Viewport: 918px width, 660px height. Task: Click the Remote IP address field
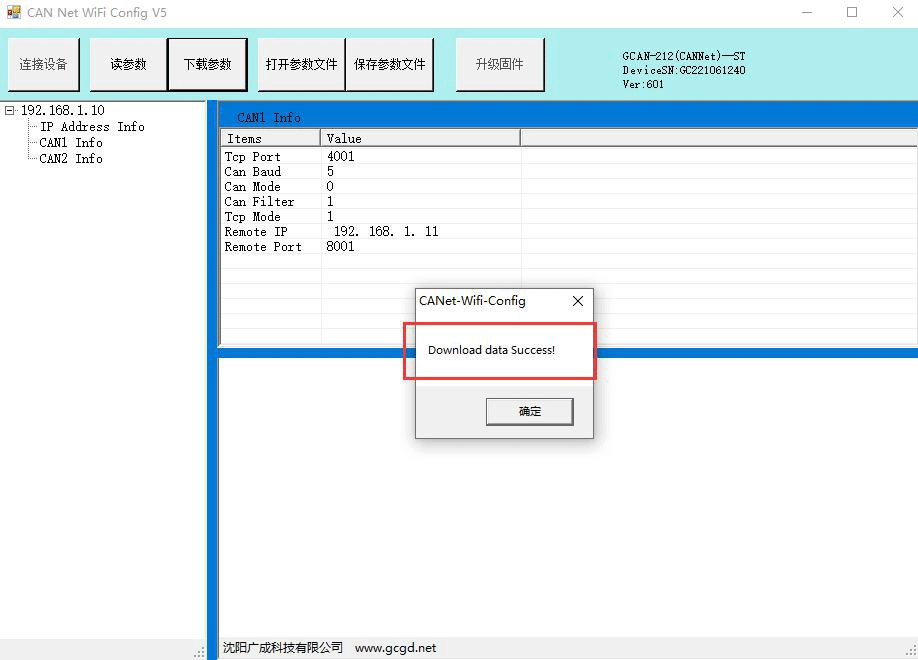(x=386, y=232)
